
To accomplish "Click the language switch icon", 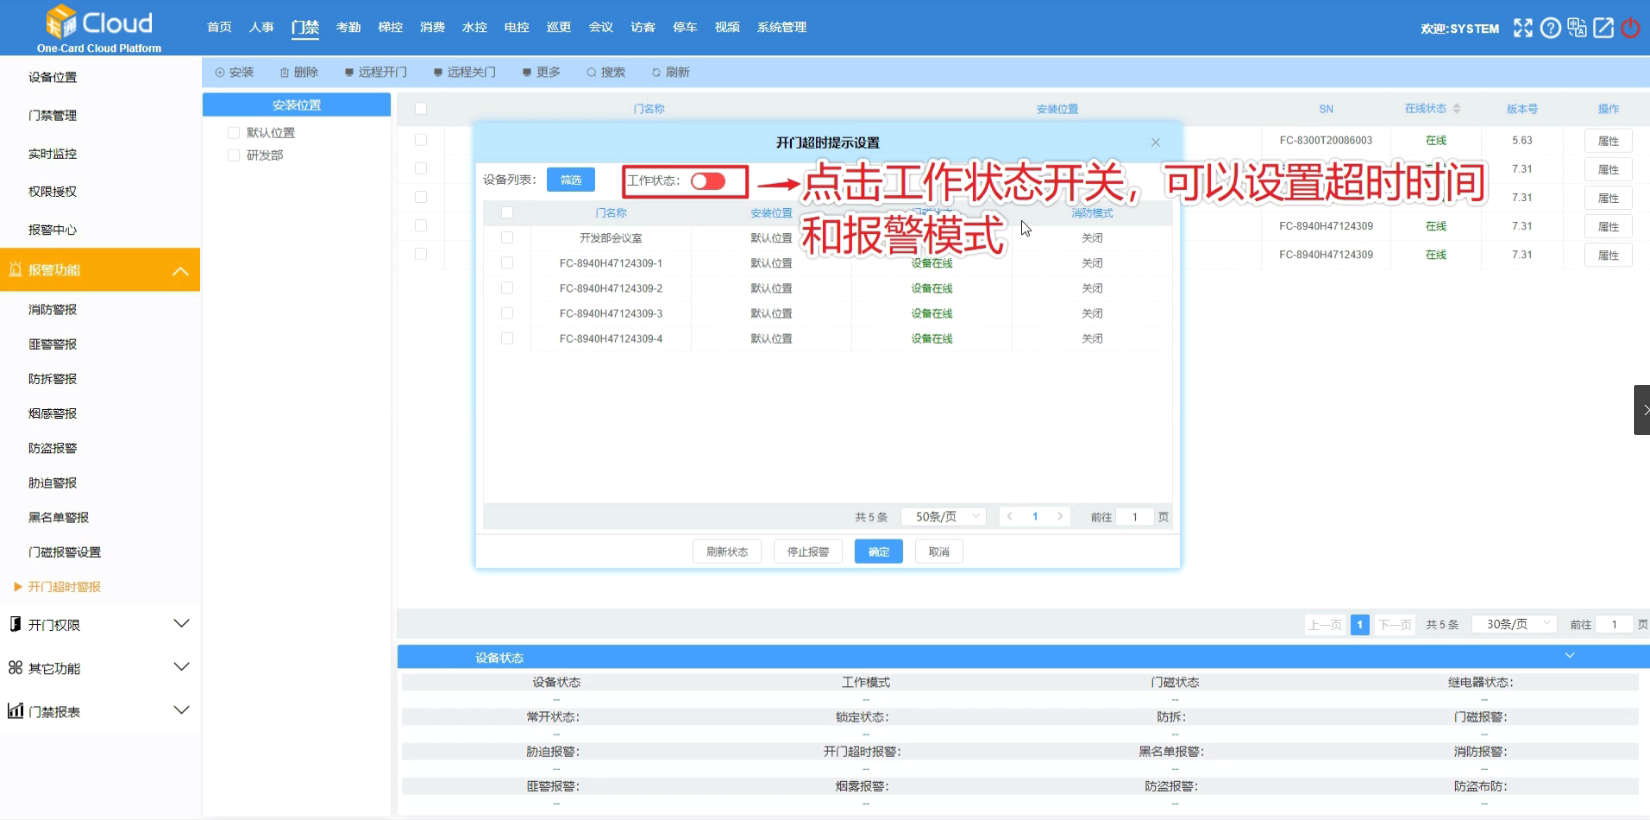I will (x=1577, y=28).
